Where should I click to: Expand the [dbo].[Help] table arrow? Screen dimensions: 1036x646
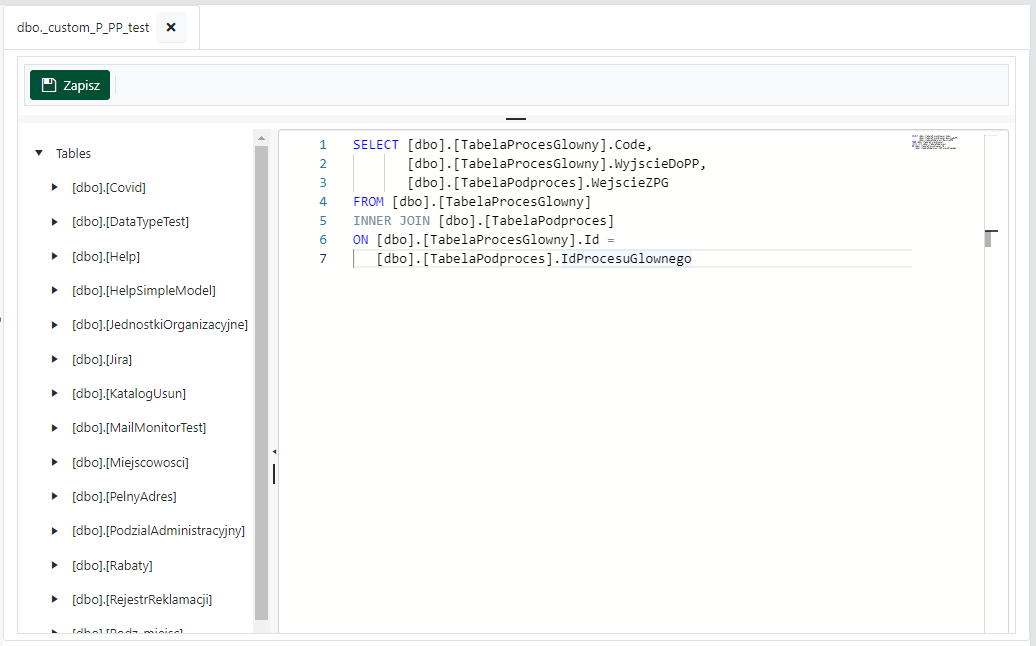tap(55, 256)
